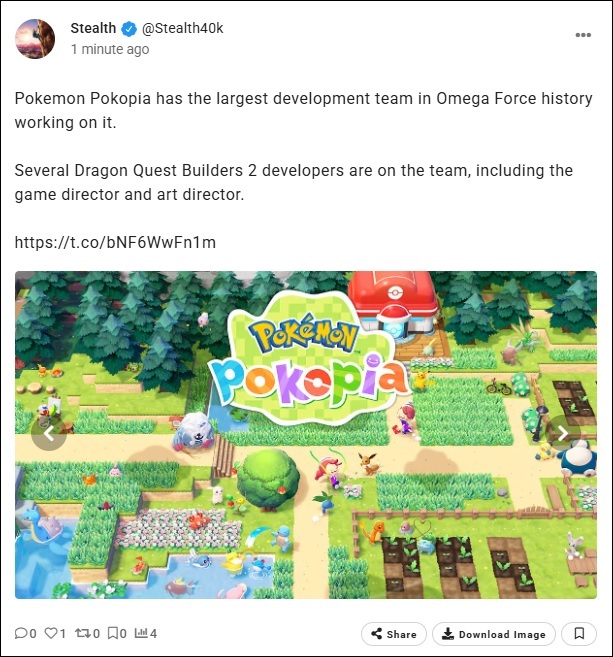Click the blue verified badge icon
613x657 pixels.
click(129, 29)
